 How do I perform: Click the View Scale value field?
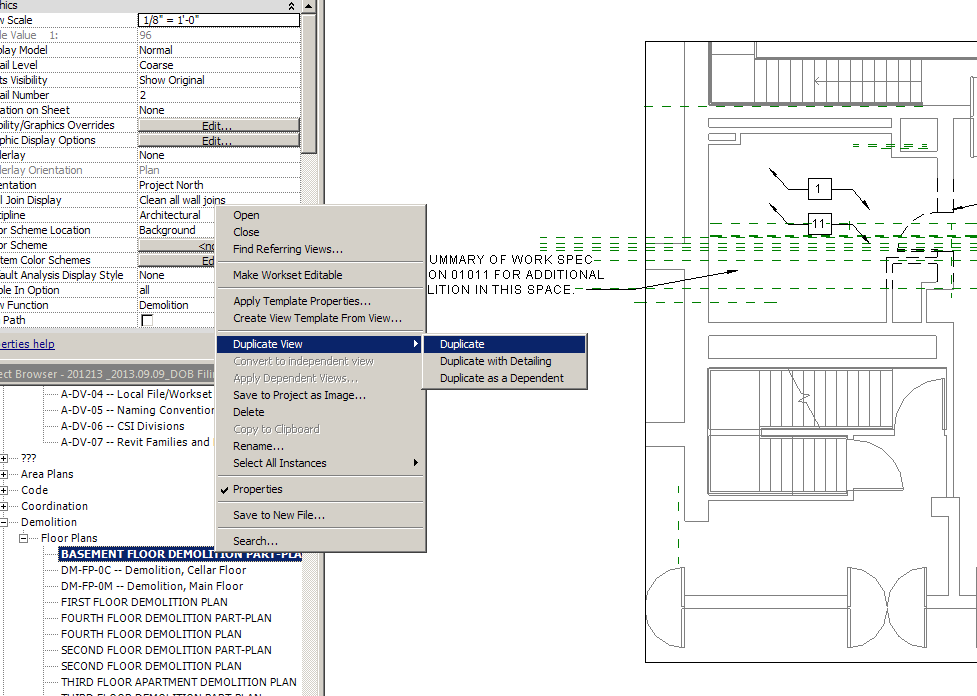click(217, 20)
